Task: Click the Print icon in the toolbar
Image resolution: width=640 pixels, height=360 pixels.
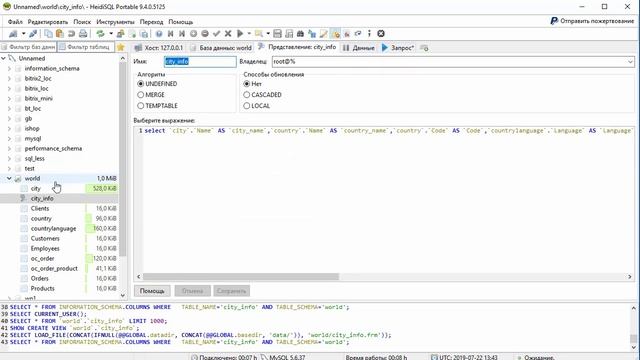Action: point(83,33)
